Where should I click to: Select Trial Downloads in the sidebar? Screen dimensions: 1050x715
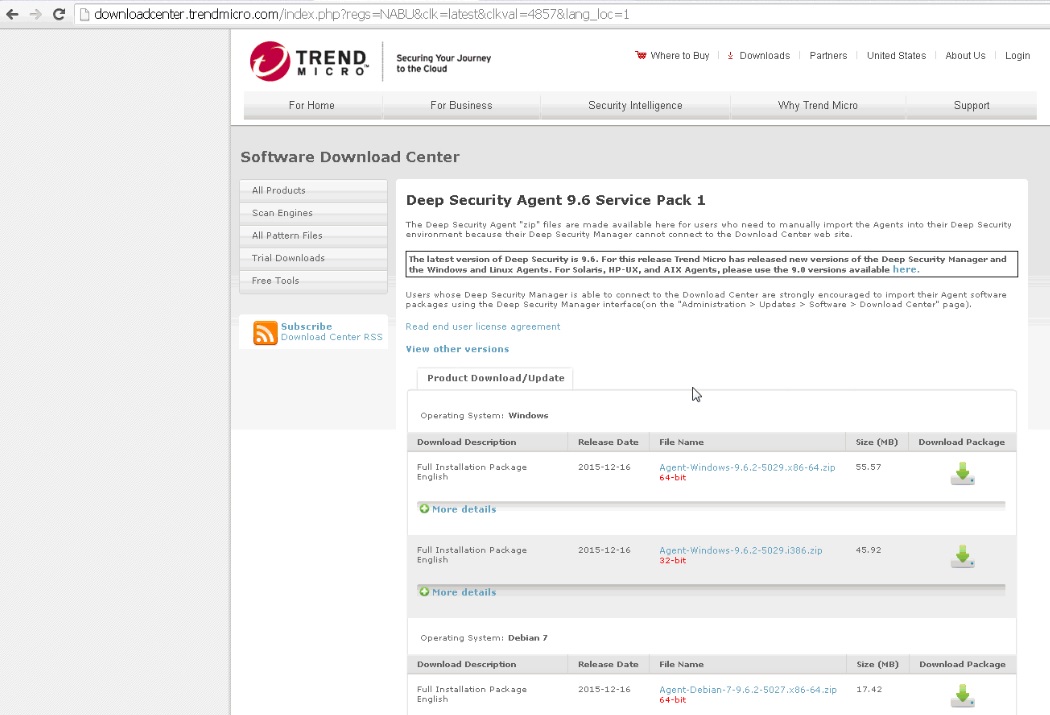tap(288, 258)
